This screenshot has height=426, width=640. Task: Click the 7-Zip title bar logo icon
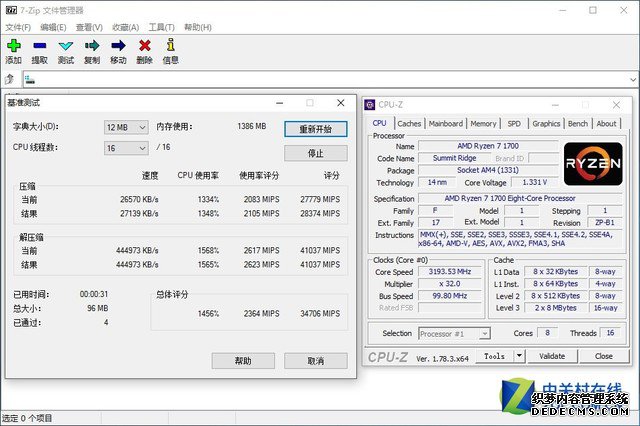pos(11,10)
